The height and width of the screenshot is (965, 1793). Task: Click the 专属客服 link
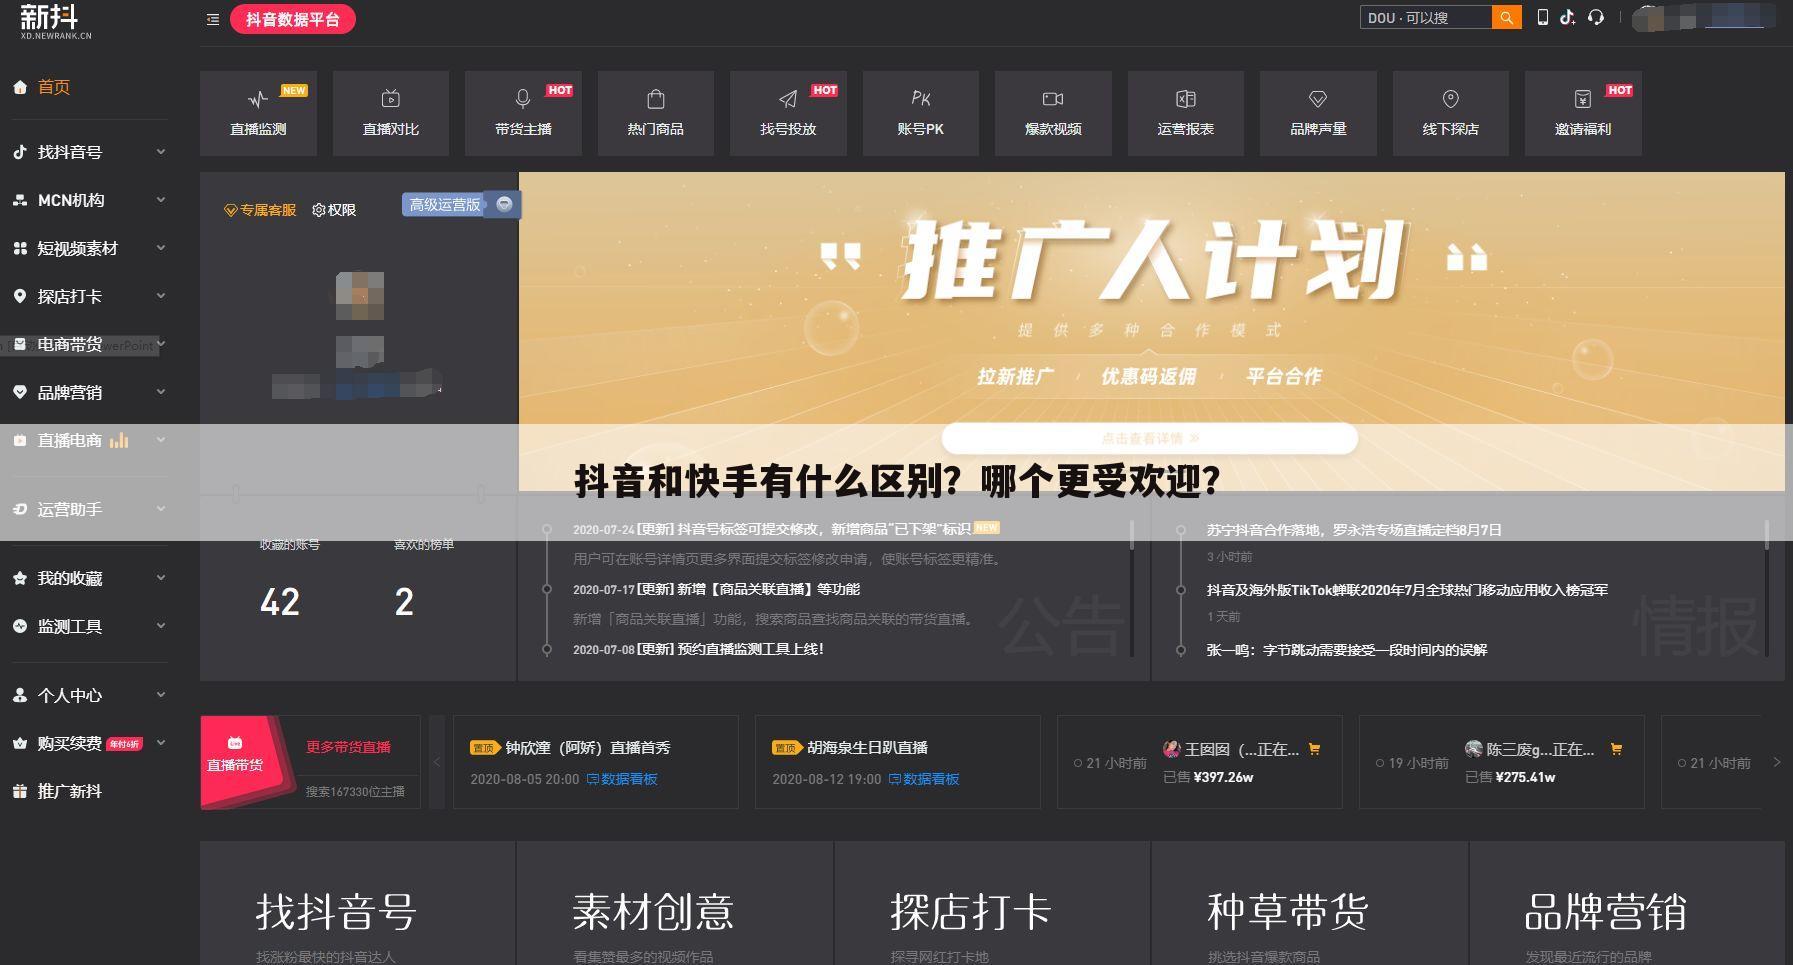click(x=261, y=210)
